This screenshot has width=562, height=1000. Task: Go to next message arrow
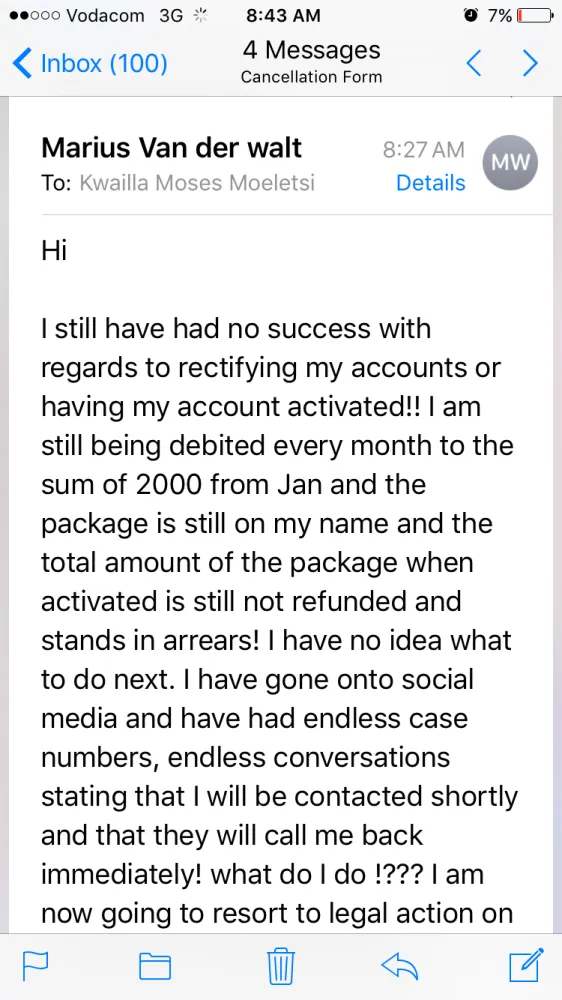529,63
